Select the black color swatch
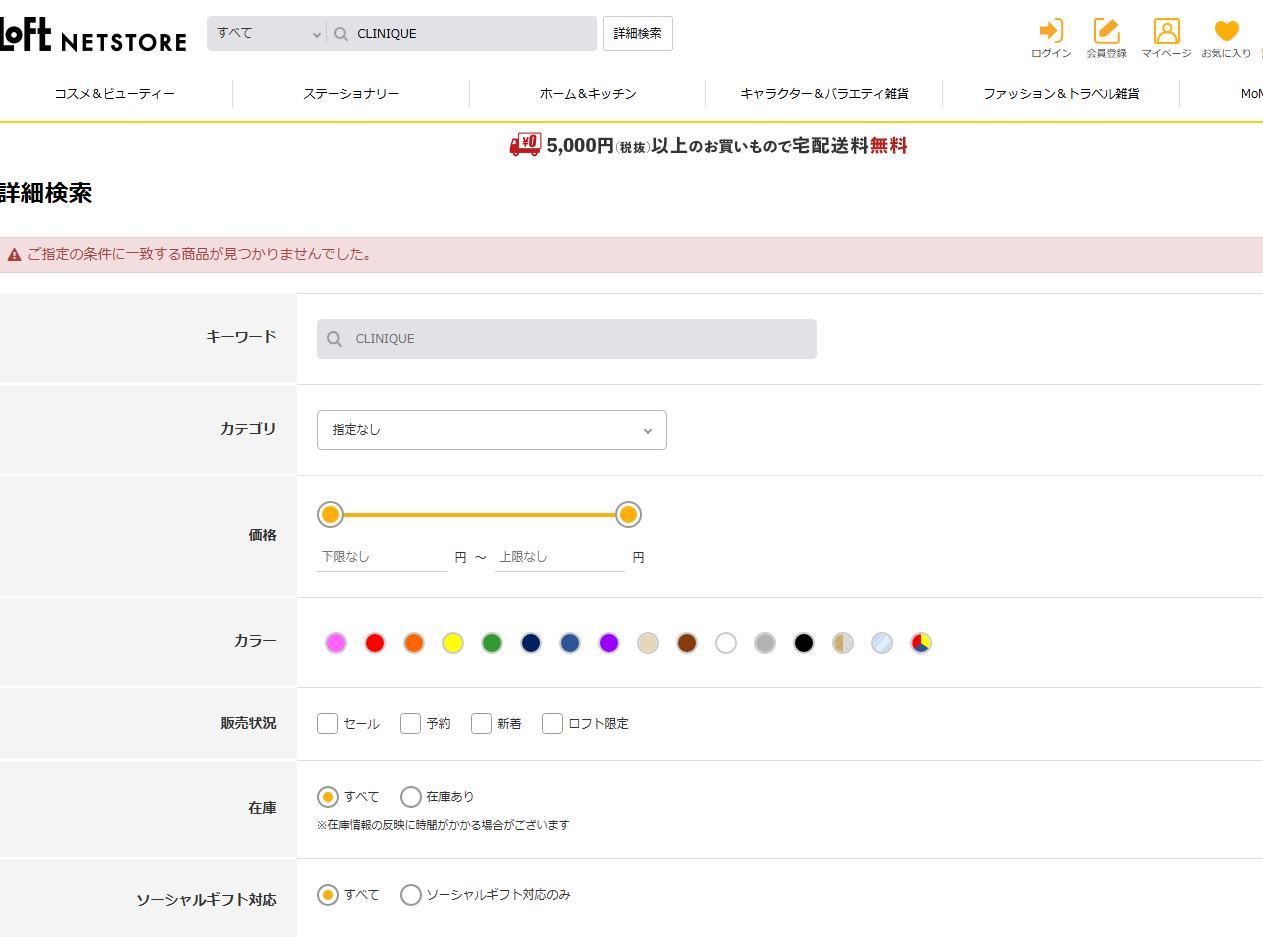This screenshot has height=937, width=1263. (x=804, y=643)
